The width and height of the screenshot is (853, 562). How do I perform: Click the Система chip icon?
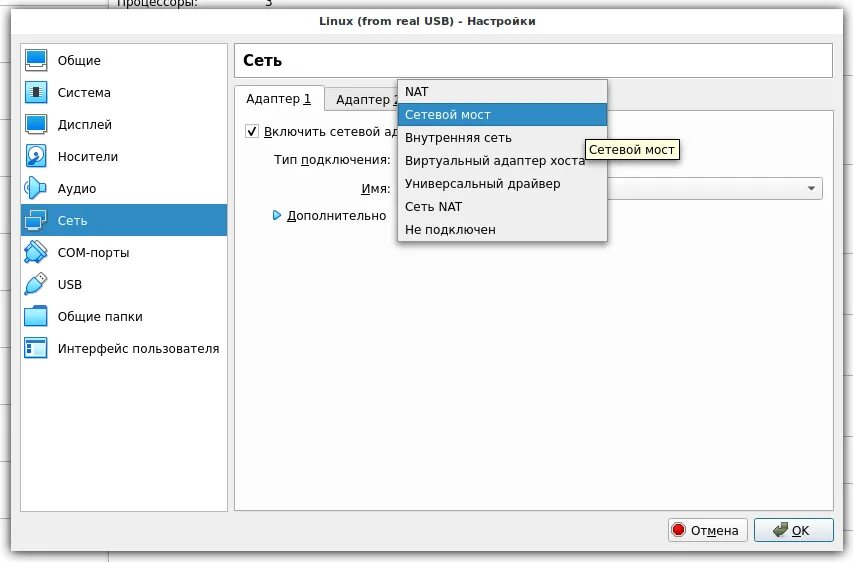pyautogui.click(x=36, y=92)
